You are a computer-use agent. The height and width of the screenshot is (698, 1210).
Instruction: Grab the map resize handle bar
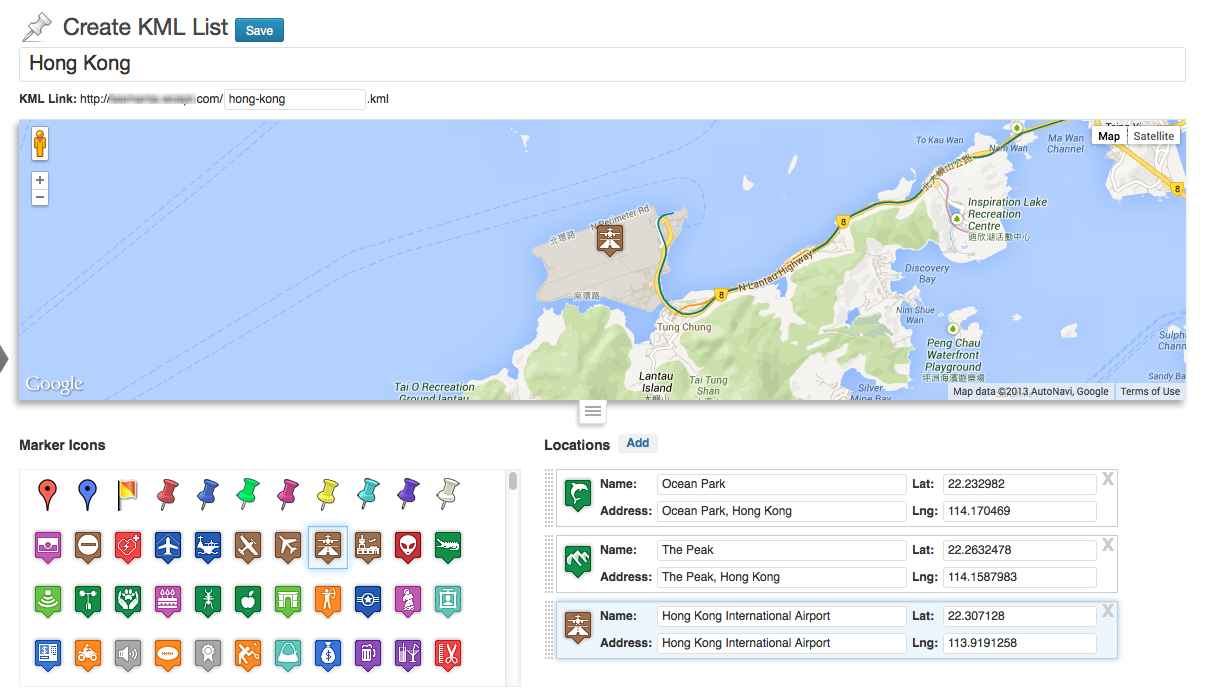592,411
